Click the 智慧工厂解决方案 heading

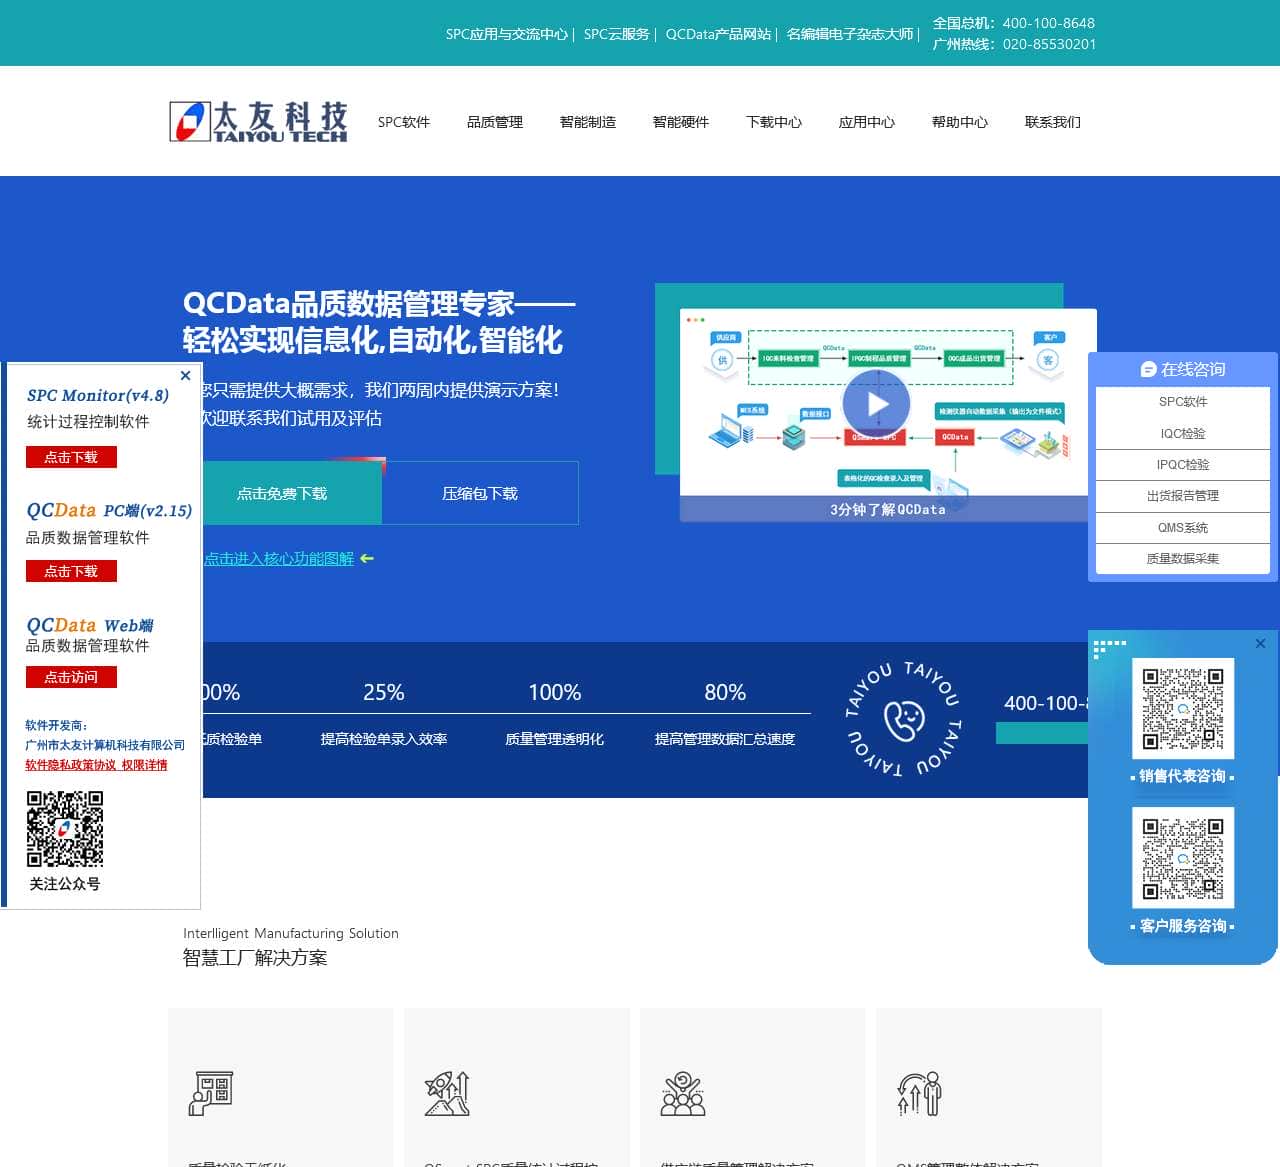pos(255,958)
